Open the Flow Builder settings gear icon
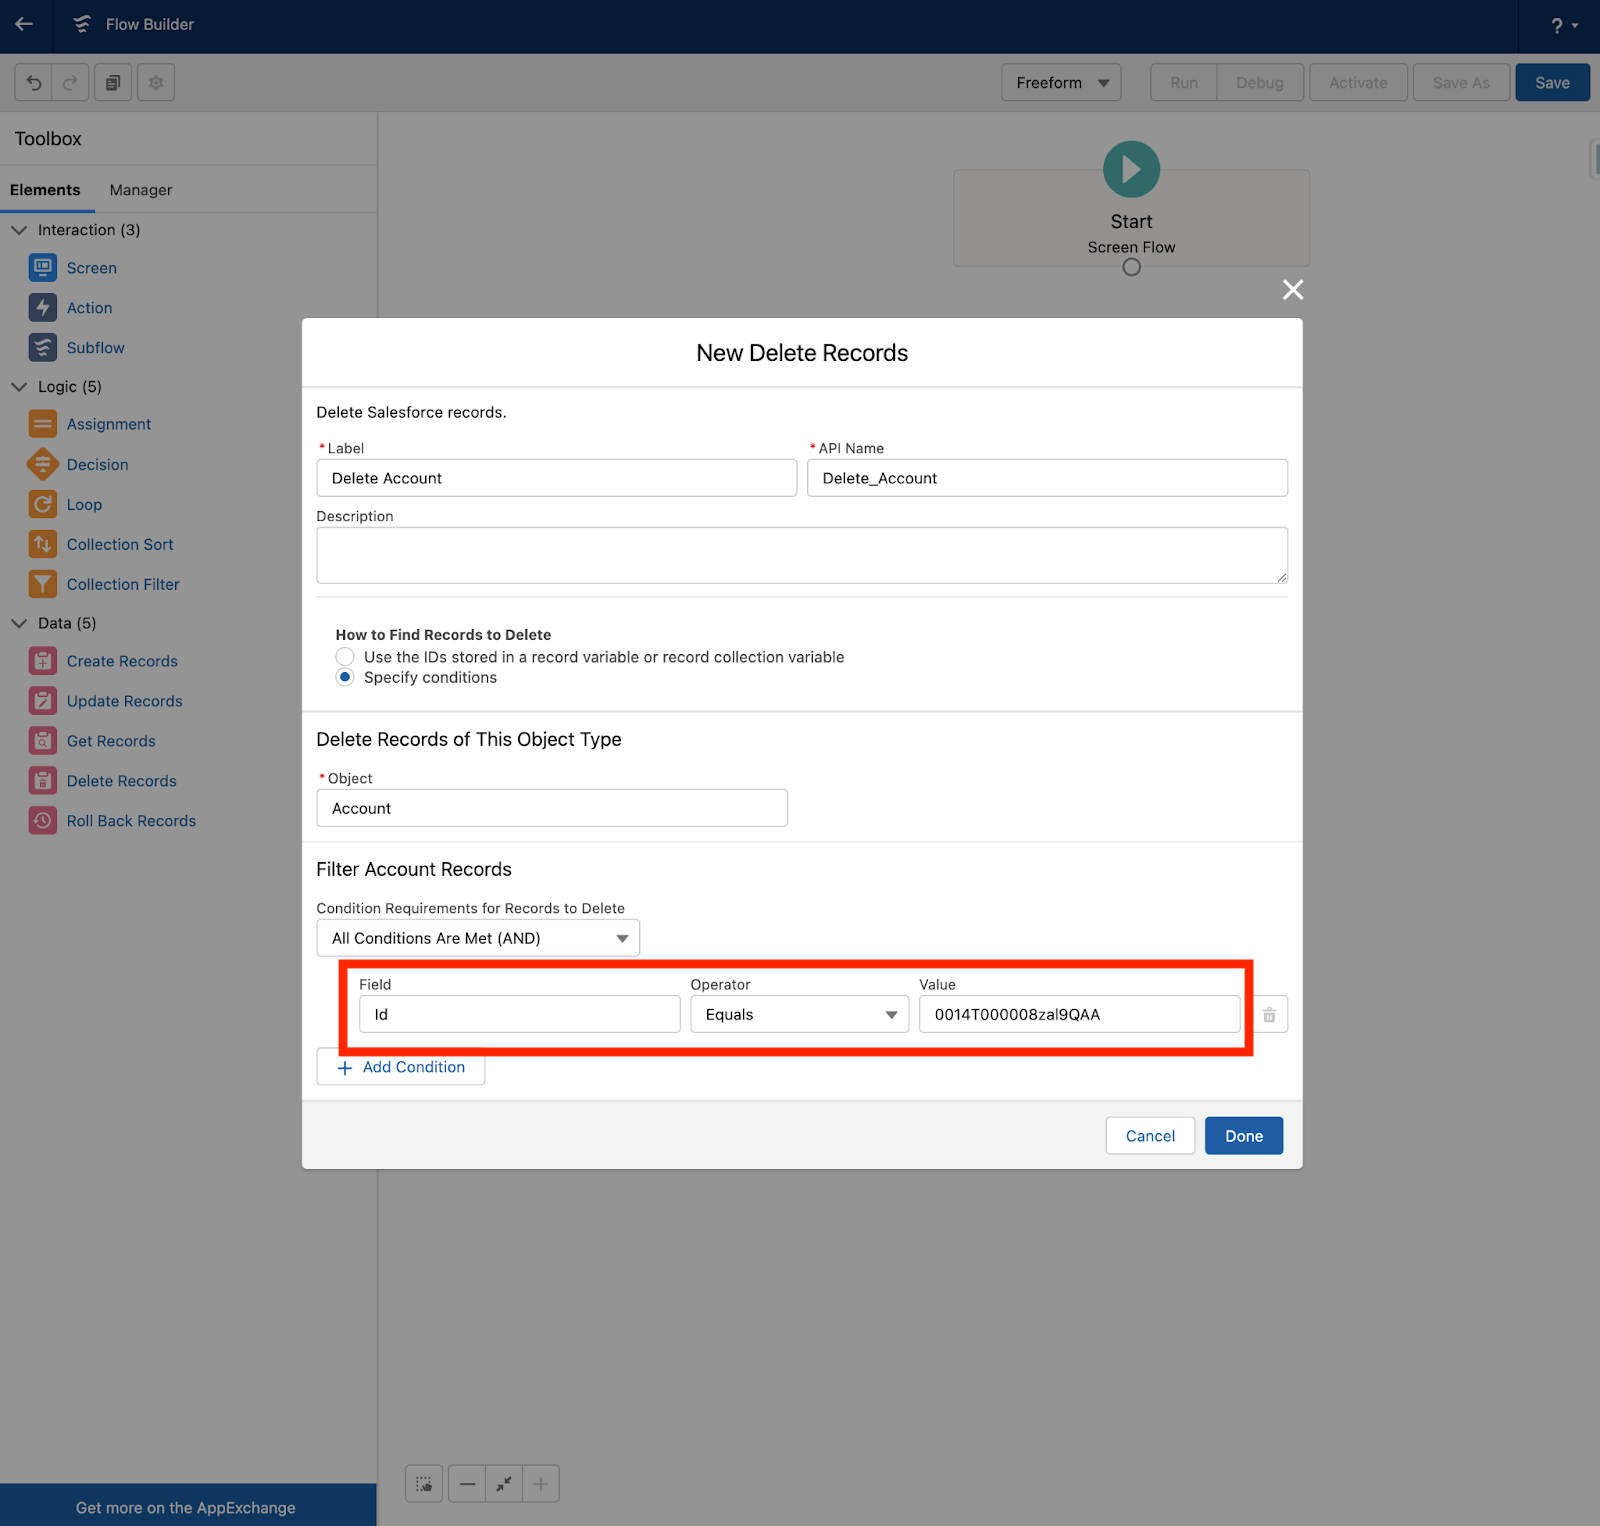Image resolution: width=1600 pixels, height=1526 pixels. pyautogui.click(x=156, y=82)
